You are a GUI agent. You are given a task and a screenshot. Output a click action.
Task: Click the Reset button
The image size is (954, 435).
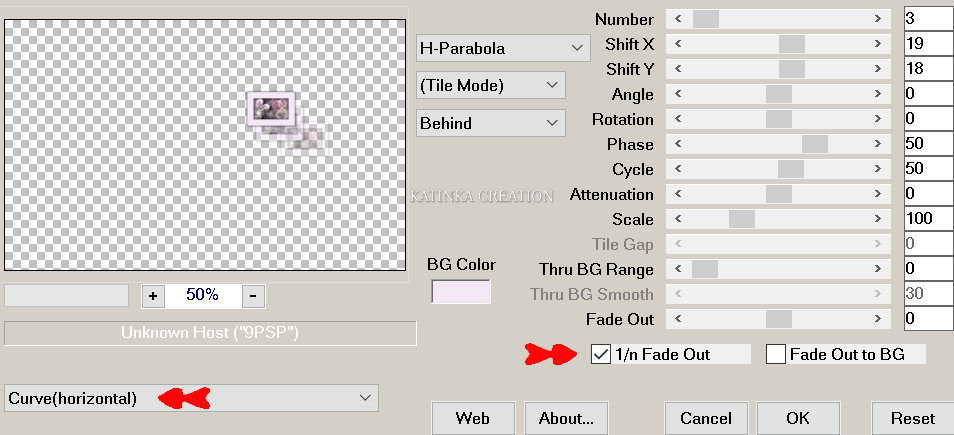[x=912, y=417]
